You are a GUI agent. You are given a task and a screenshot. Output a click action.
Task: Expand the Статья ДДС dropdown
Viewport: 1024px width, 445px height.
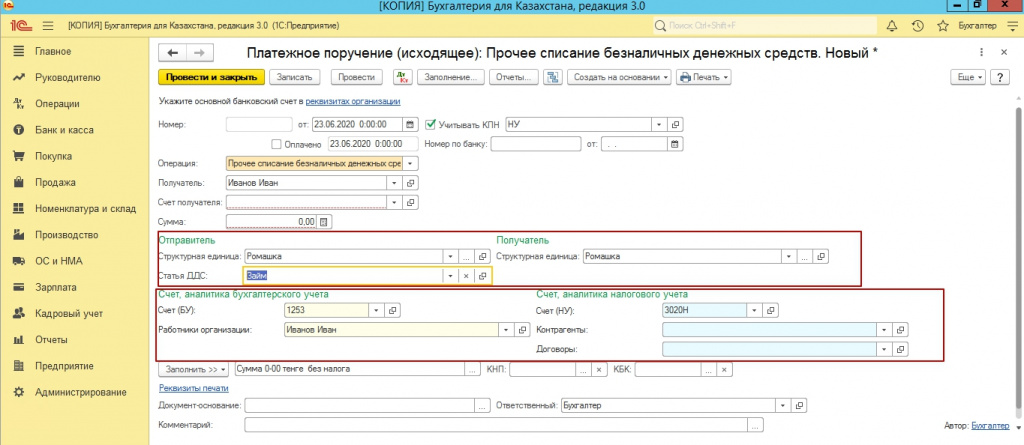[x=451, y=276]
